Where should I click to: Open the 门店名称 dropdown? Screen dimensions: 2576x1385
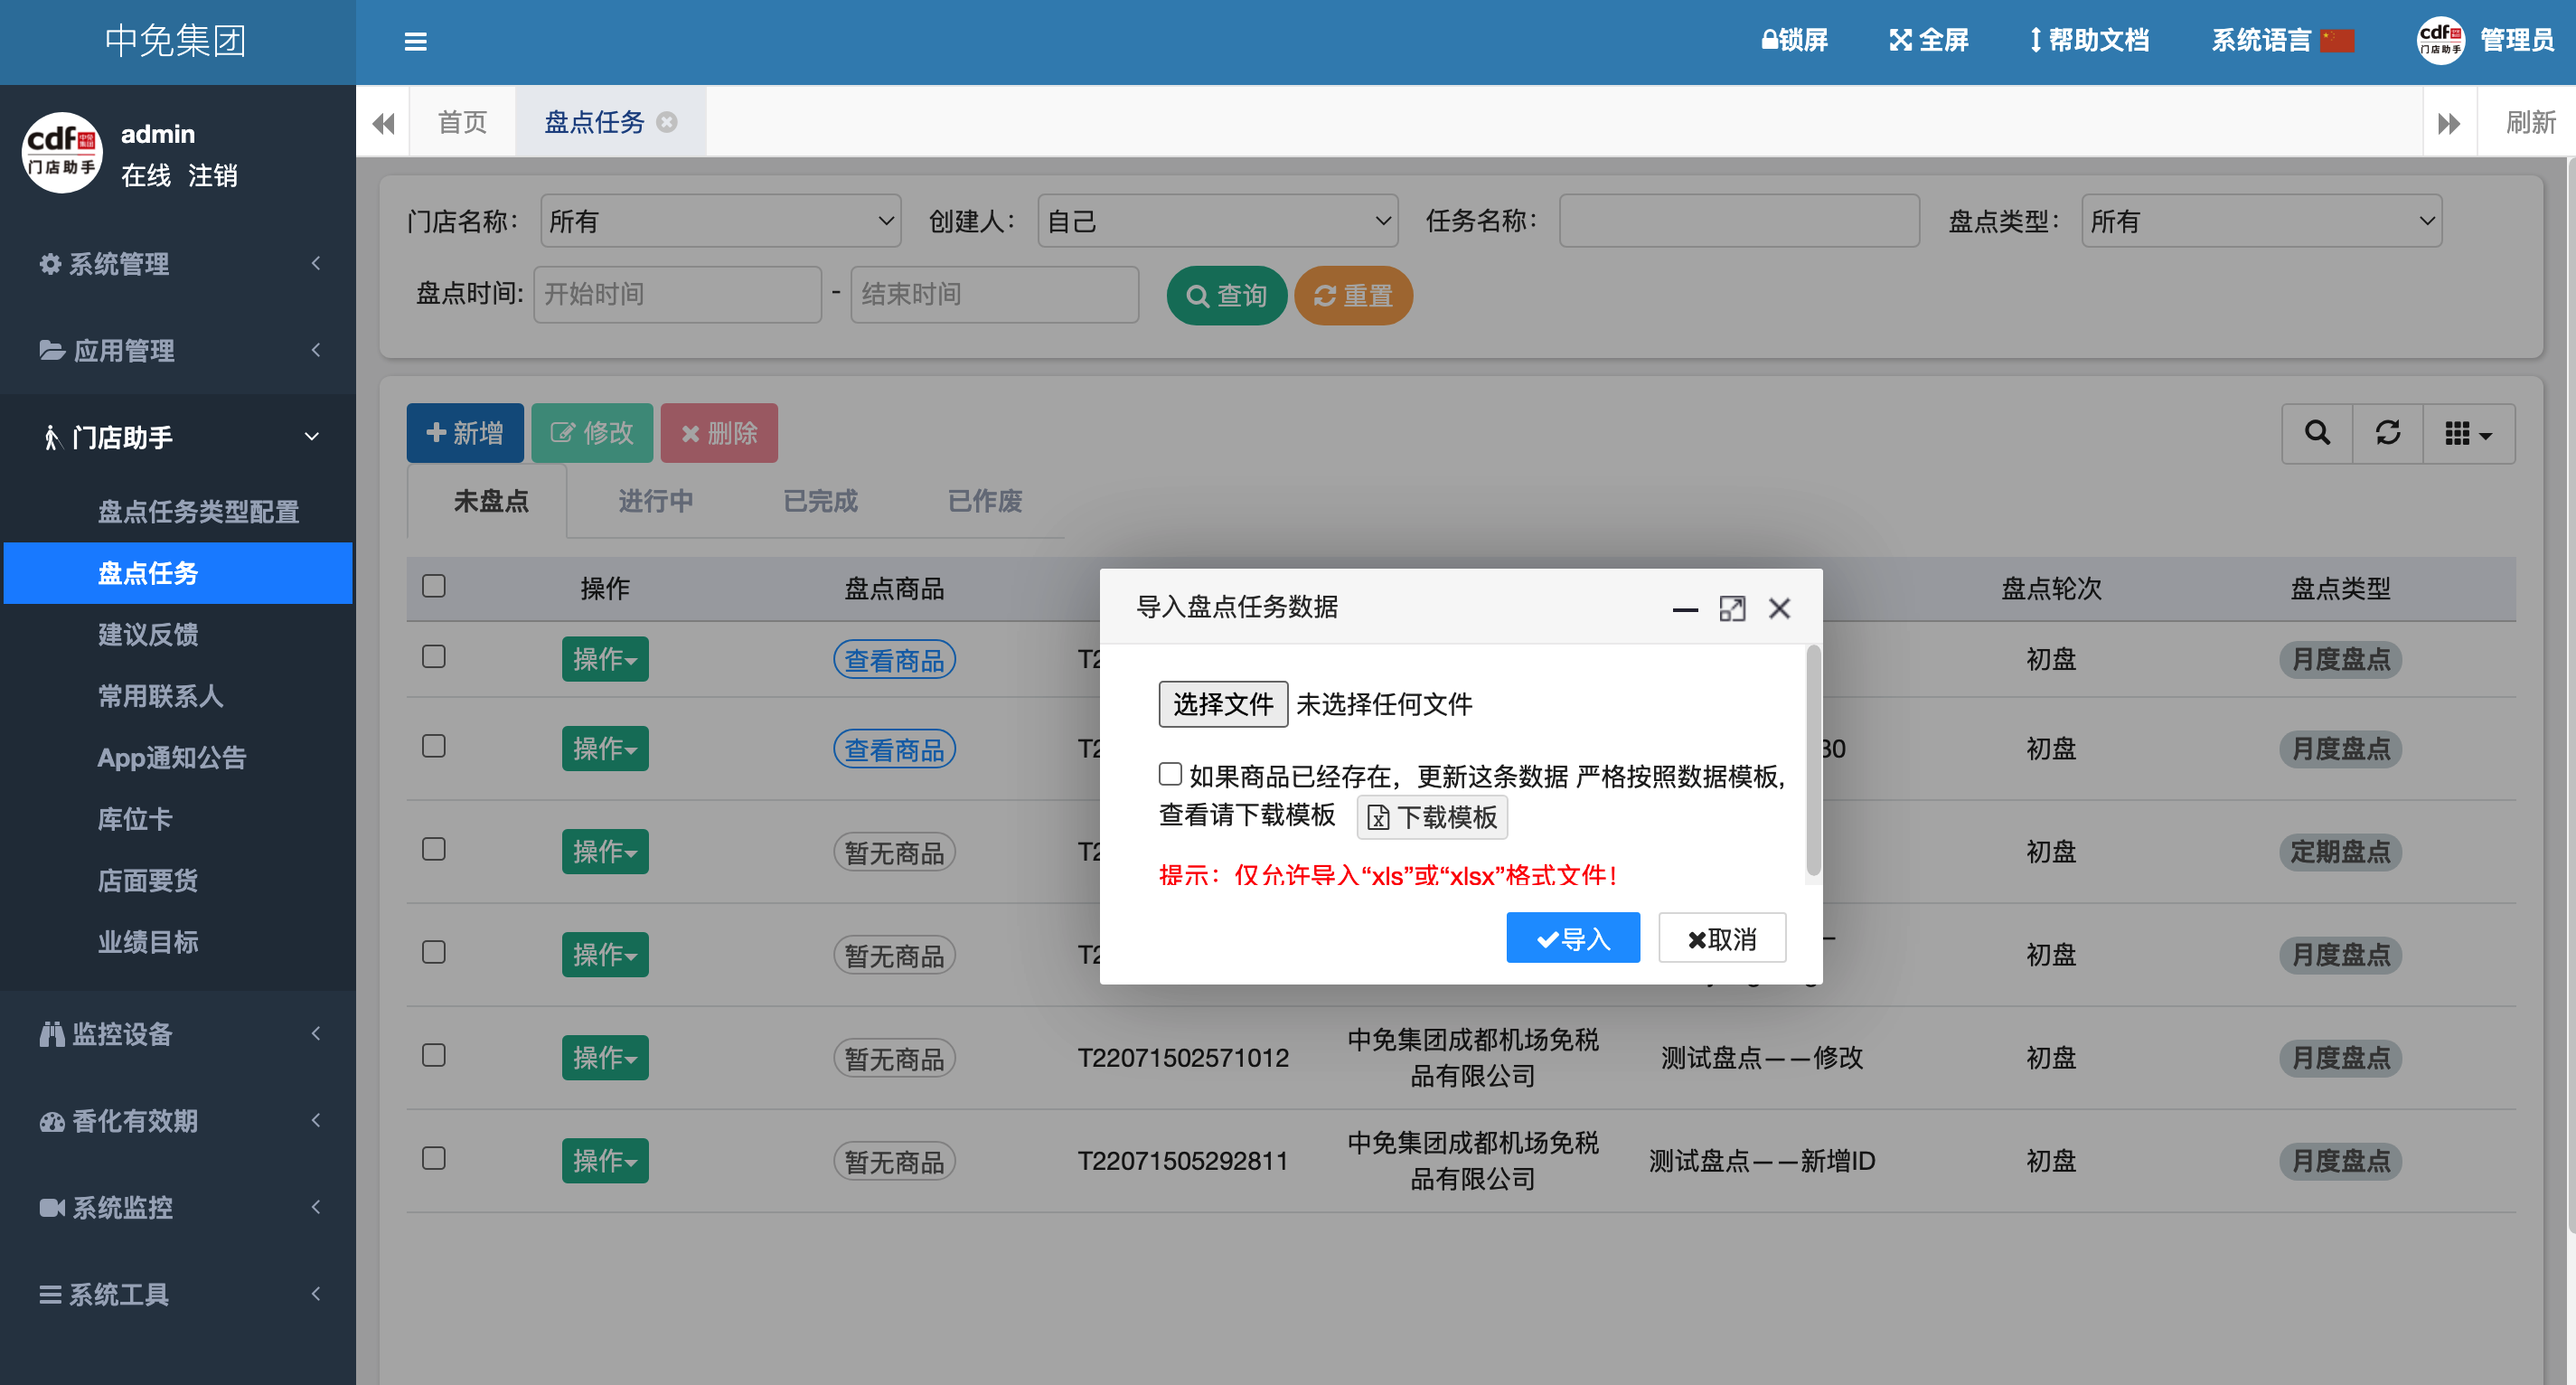click(x=720, y=221)
